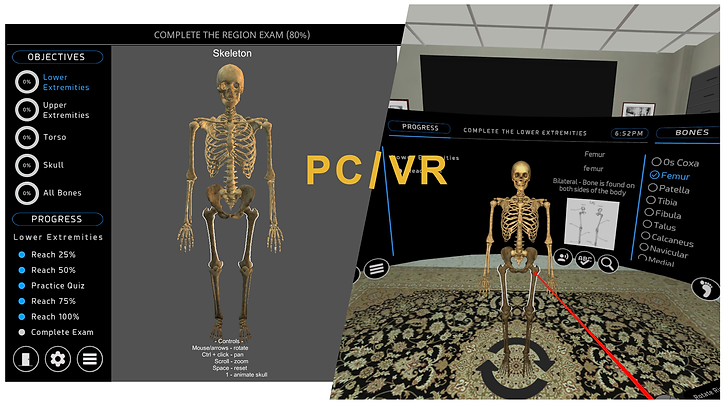Click the OBJECTIVES header in PC panel

point(57,57)
